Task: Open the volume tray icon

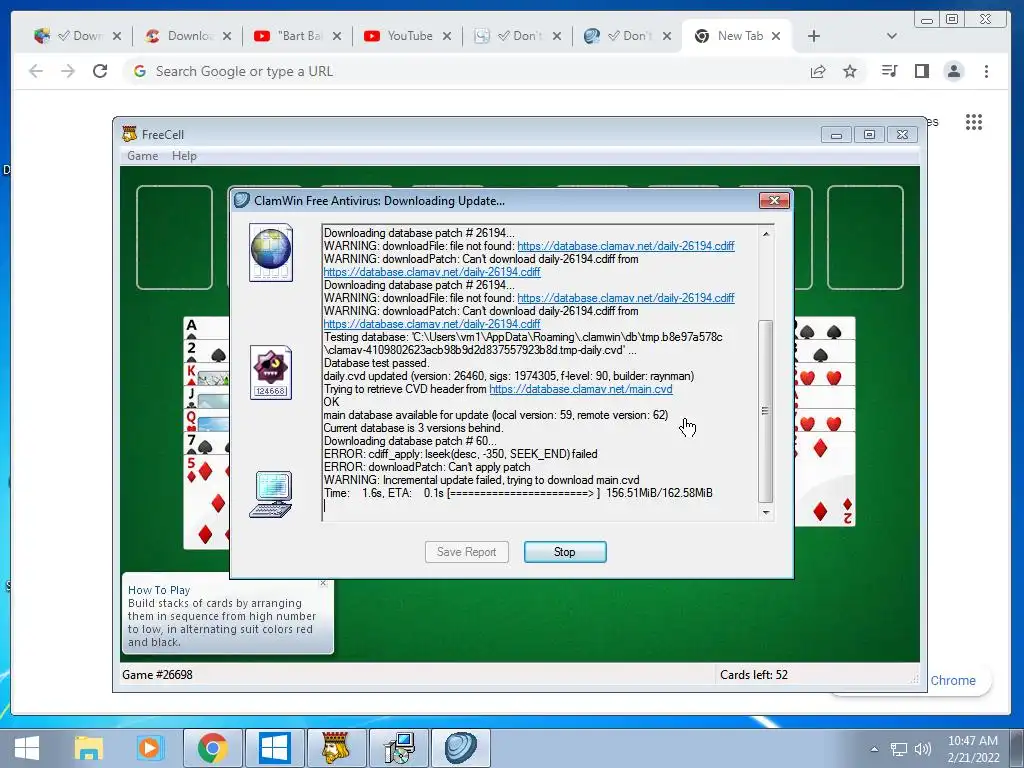Action: (x=922, y=750)
